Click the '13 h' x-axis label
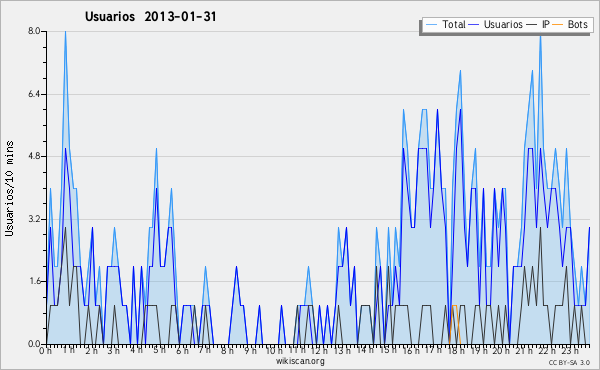This screenshot has width=600, height=370. coord(342,351)
